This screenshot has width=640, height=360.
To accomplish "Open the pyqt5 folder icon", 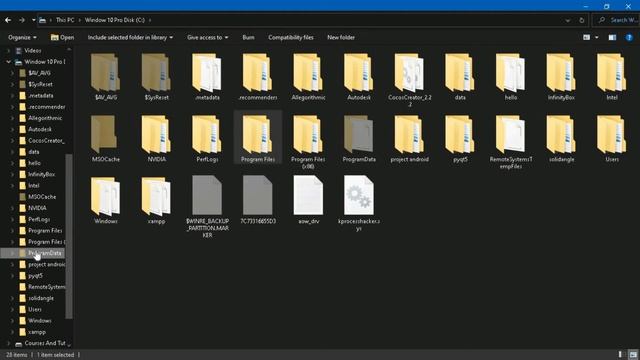I will pyautogui.click(x=460, y=134).
